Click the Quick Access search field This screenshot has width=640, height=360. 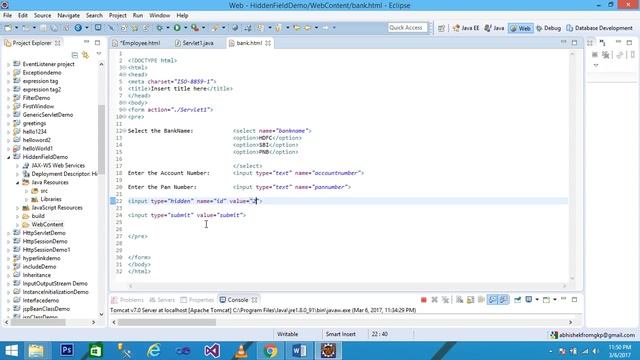tap(407, 28)
